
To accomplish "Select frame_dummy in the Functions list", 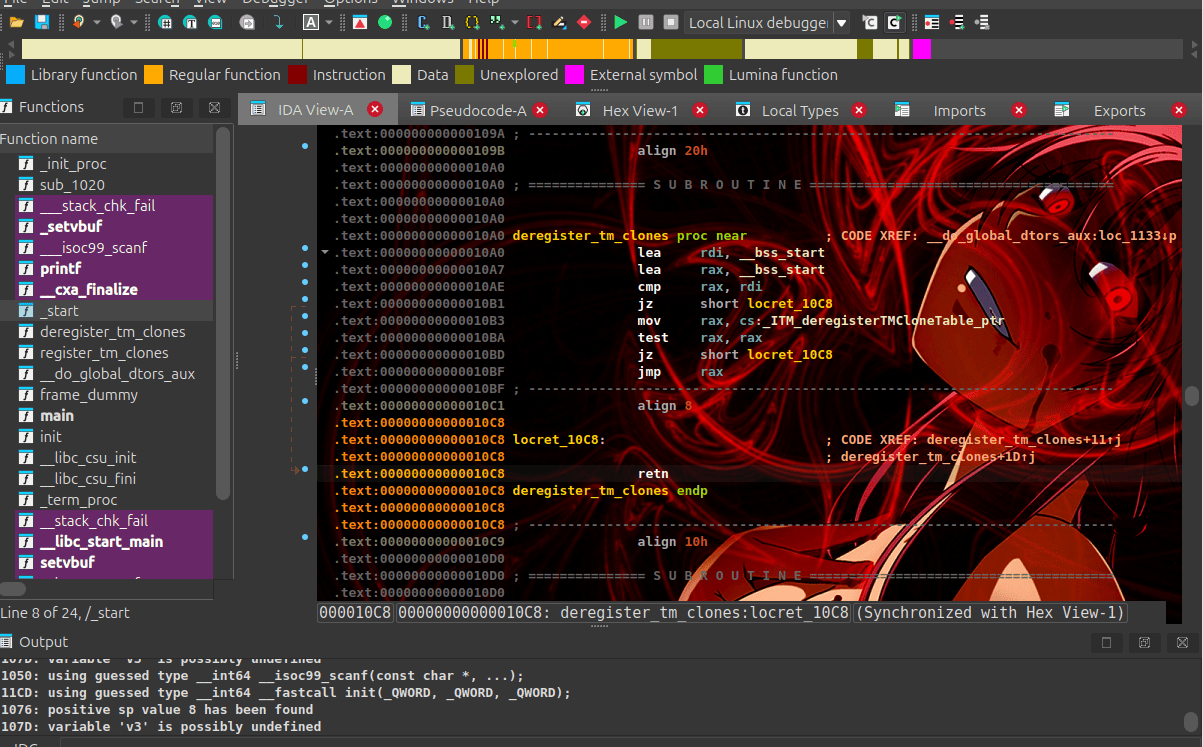I will (88, 395).
